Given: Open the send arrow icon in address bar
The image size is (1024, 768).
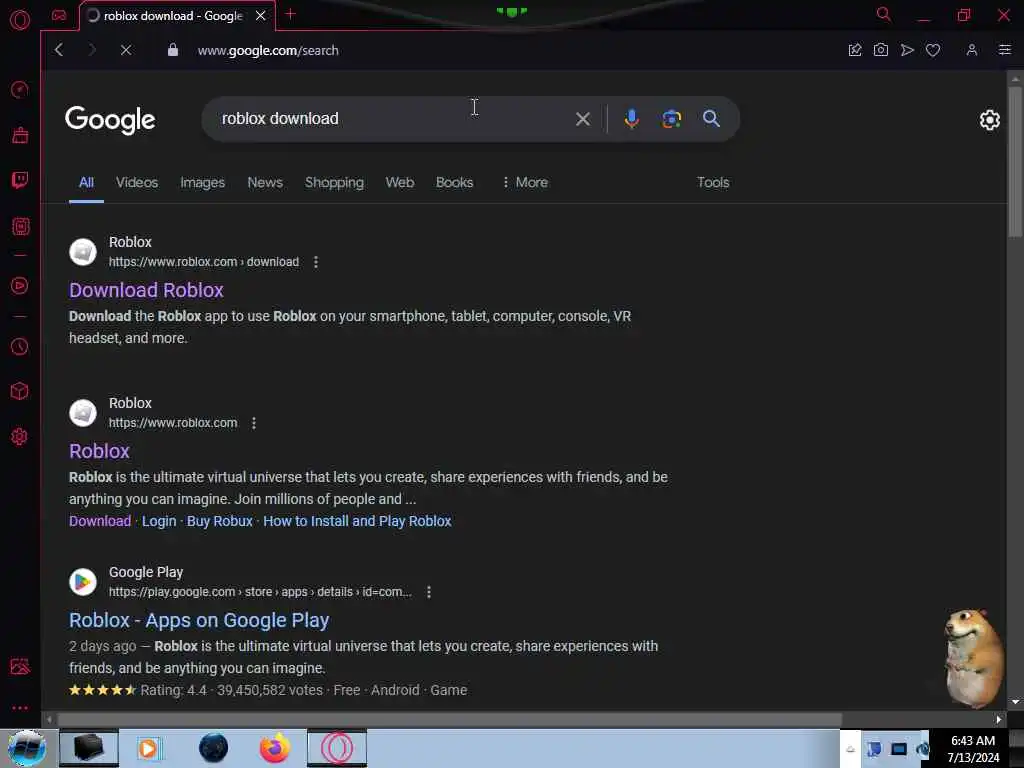Looking at the screenshot, I should pyautogui.click(x=907, y=50).
